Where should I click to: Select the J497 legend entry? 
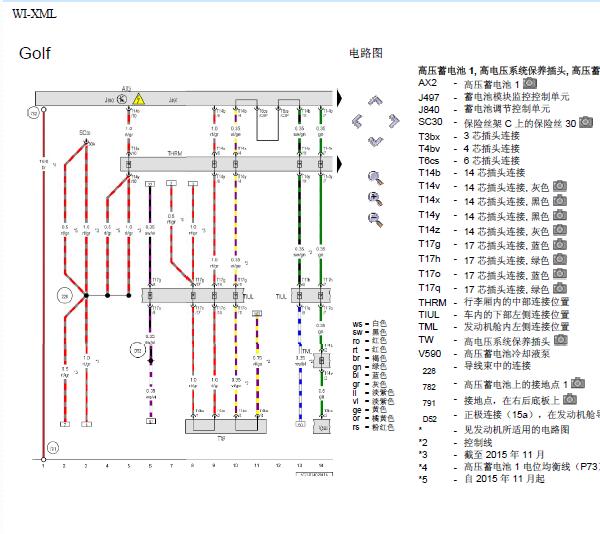tap(494, 97)
